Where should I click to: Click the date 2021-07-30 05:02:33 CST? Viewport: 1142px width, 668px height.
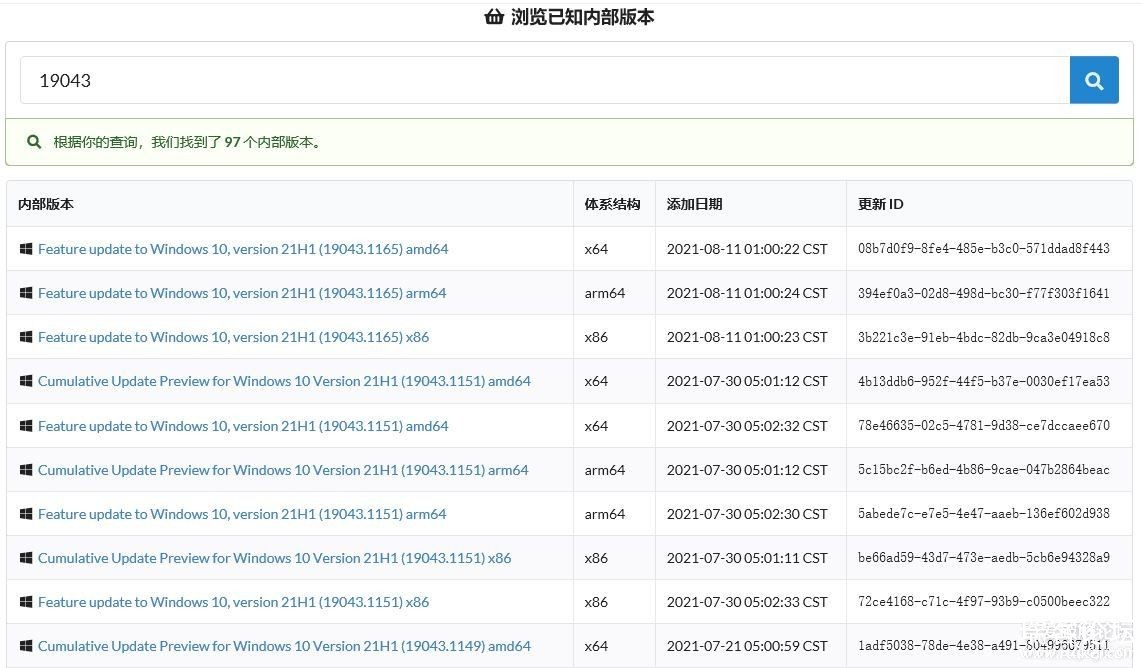click(x=747, y=602)
